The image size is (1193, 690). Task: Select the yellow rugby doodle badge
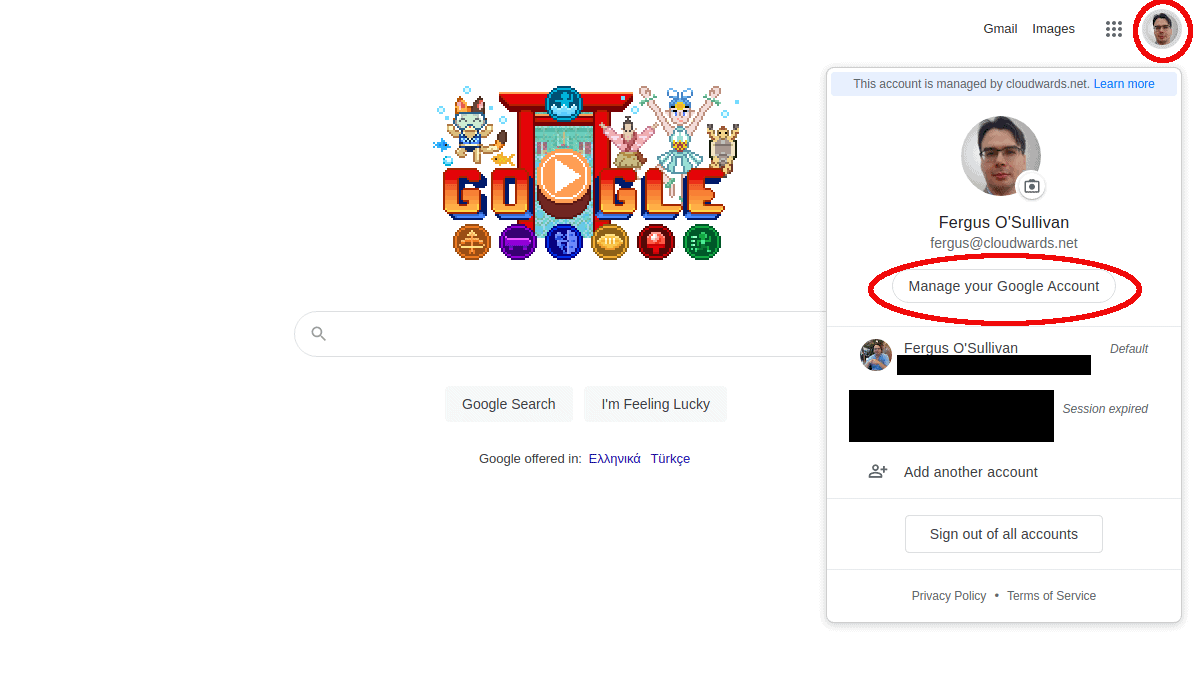(609, 243)
